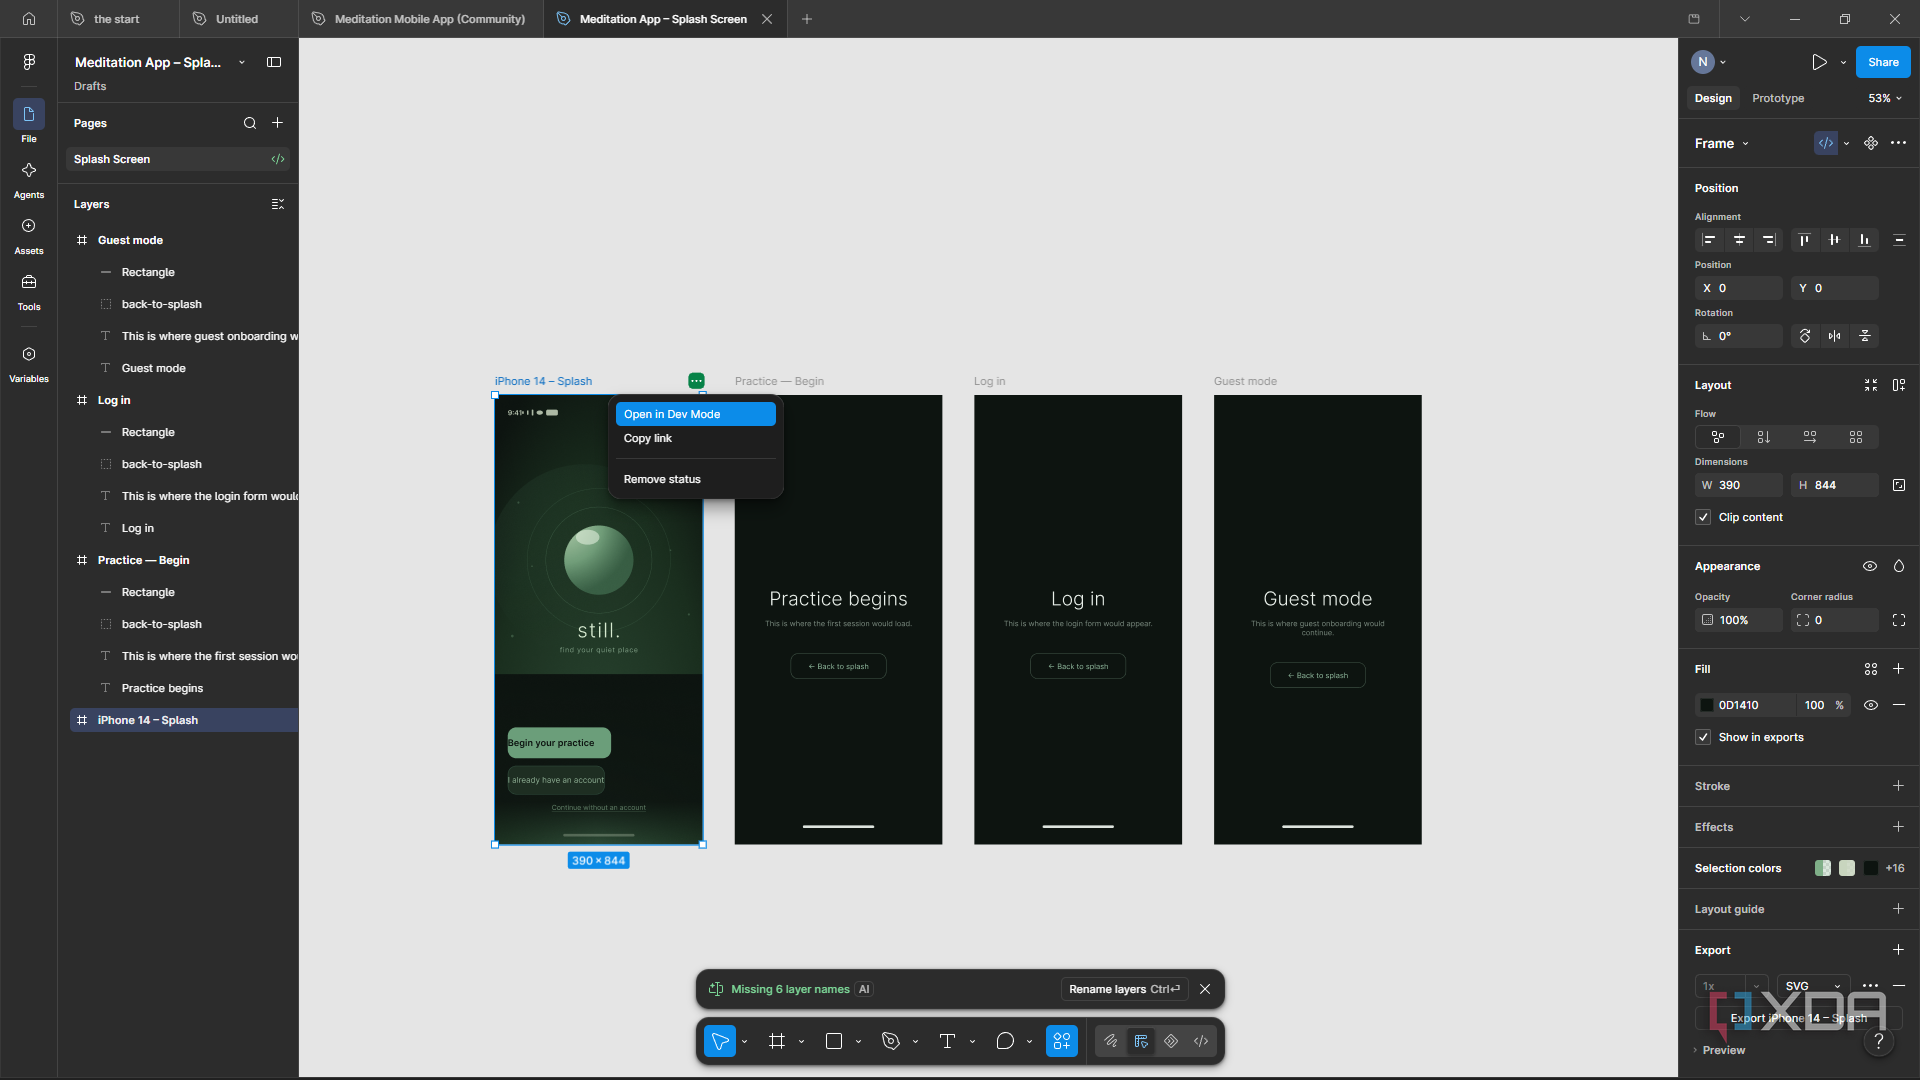Open Variables panel in left sidebar
Image resolution: width=1920 pixels, height=1080 pixels.
(x=29, y=364)
